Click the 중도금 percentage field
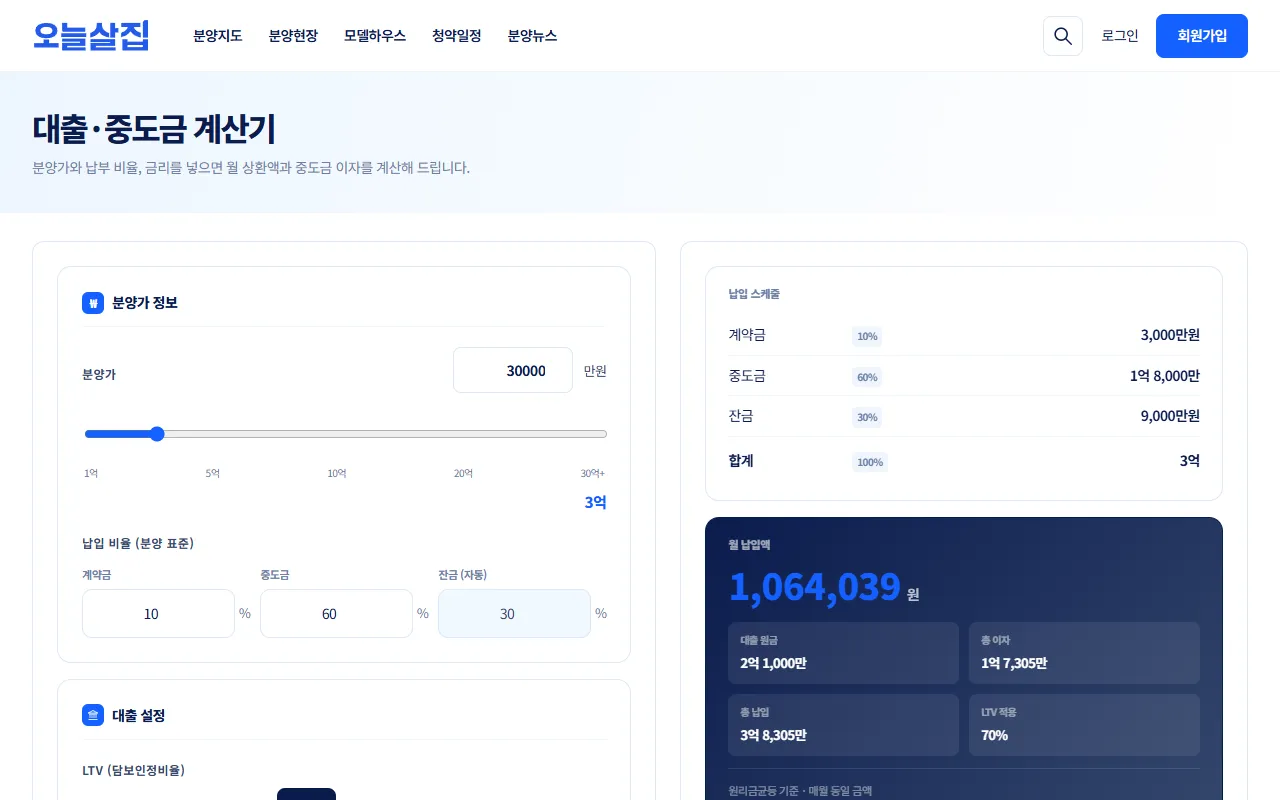Viewport: 1280px width, 800px height. pos(336,614)
